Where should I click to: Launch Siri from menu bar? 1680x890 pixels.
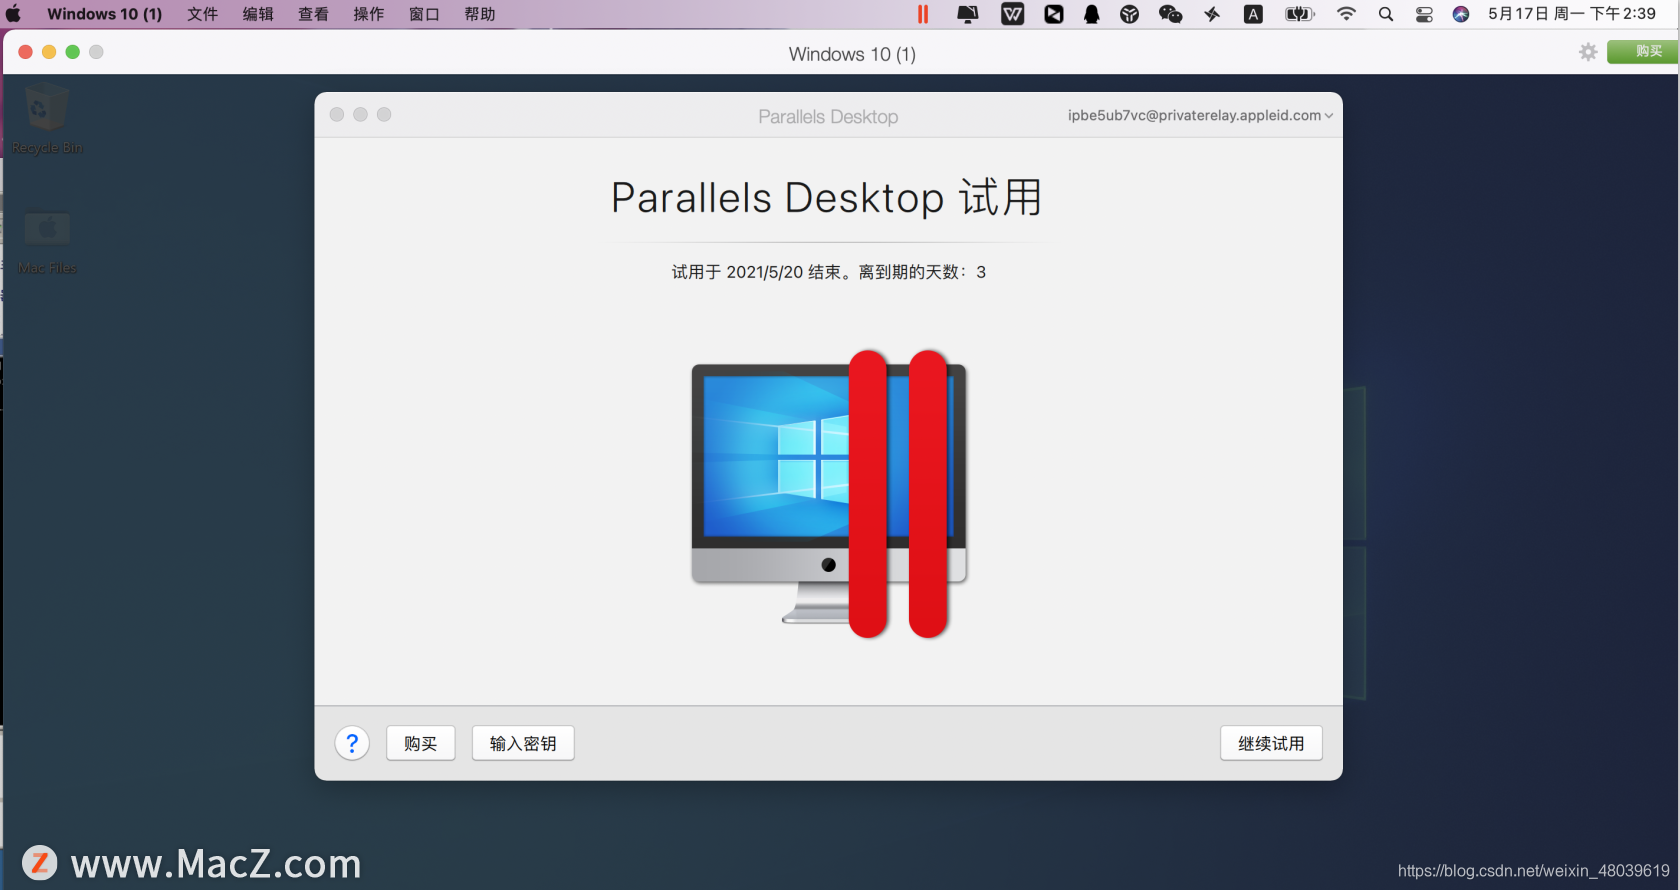click(x=1461, y=14)
